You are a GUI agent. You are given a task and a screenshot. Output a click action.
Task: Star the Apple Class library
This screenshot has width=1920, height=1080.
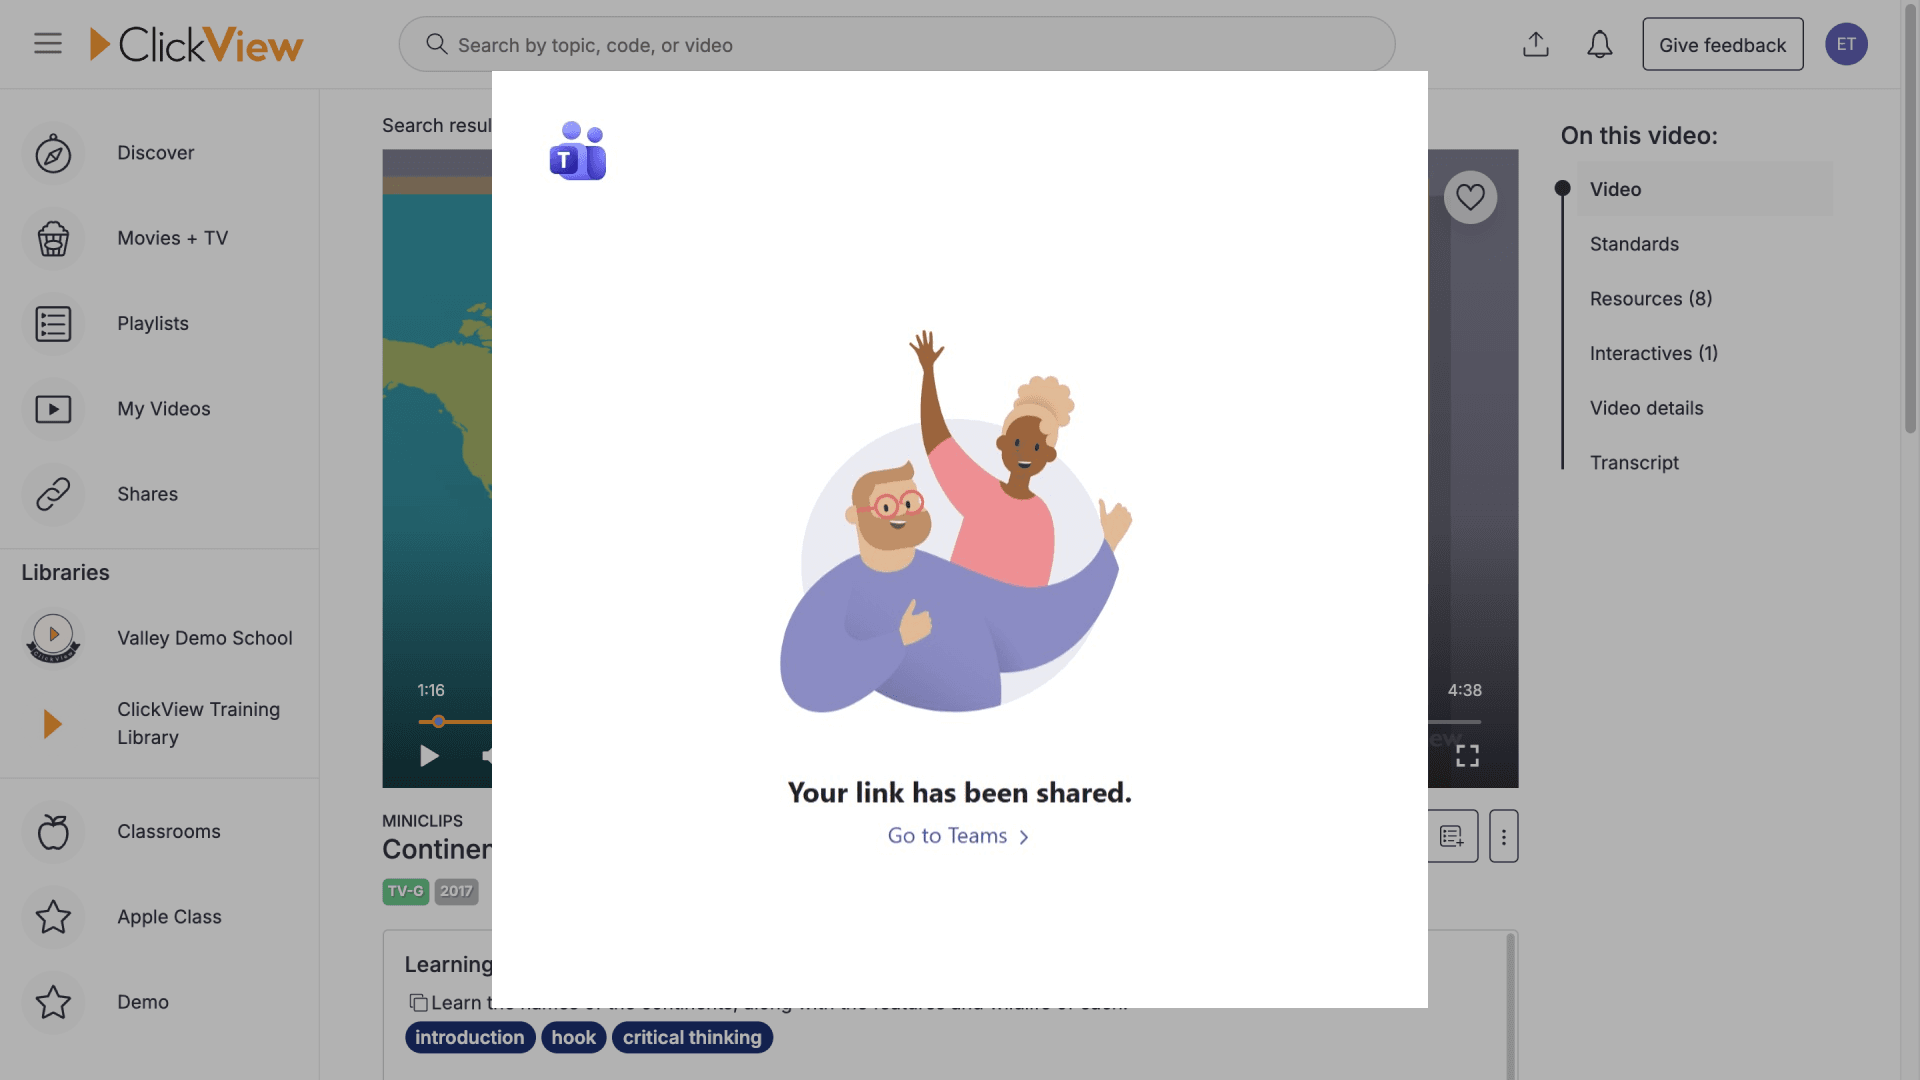53,917
